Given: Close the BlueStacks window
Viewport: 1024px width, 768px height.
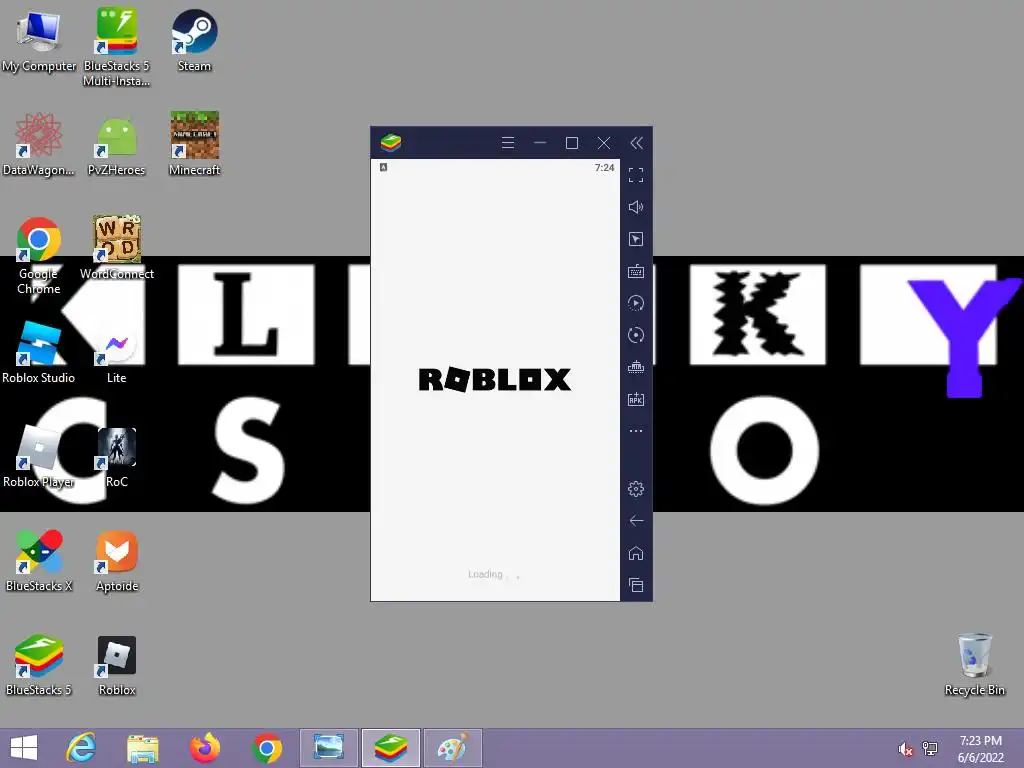Looking at the screenshot, I should tap(604, 143).
